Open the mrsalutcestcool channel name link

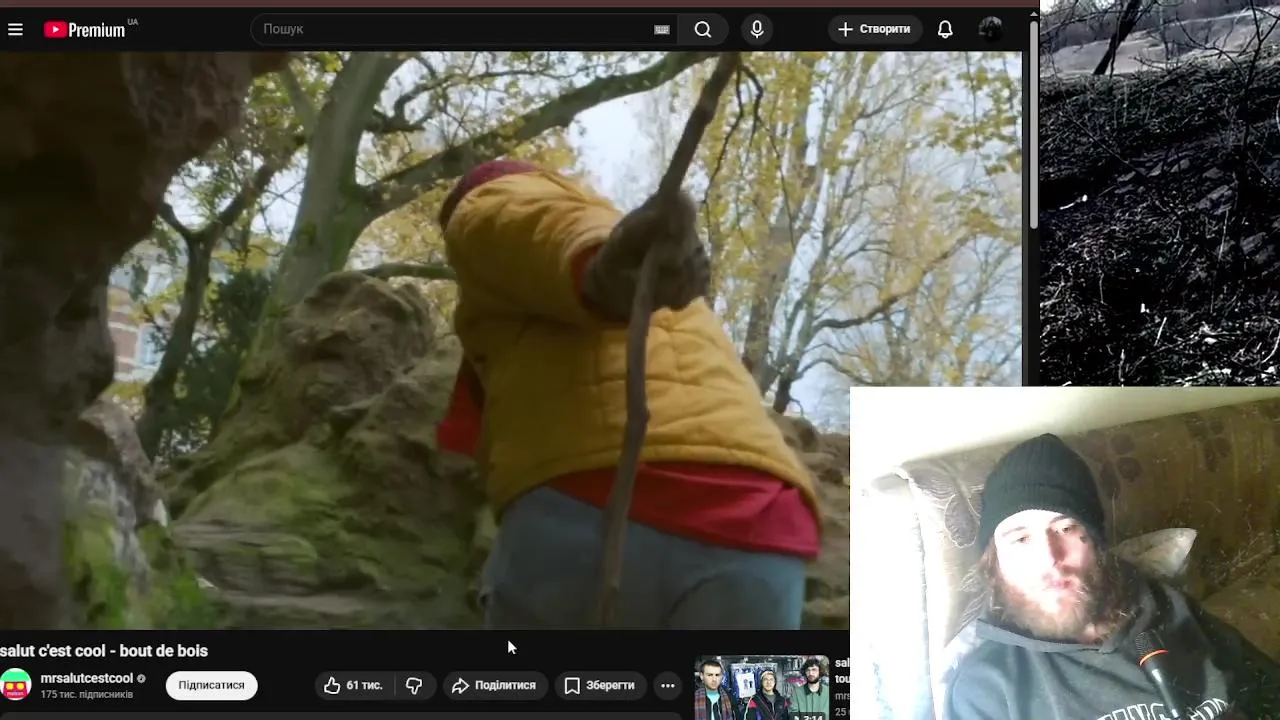[x=87, y=678]
